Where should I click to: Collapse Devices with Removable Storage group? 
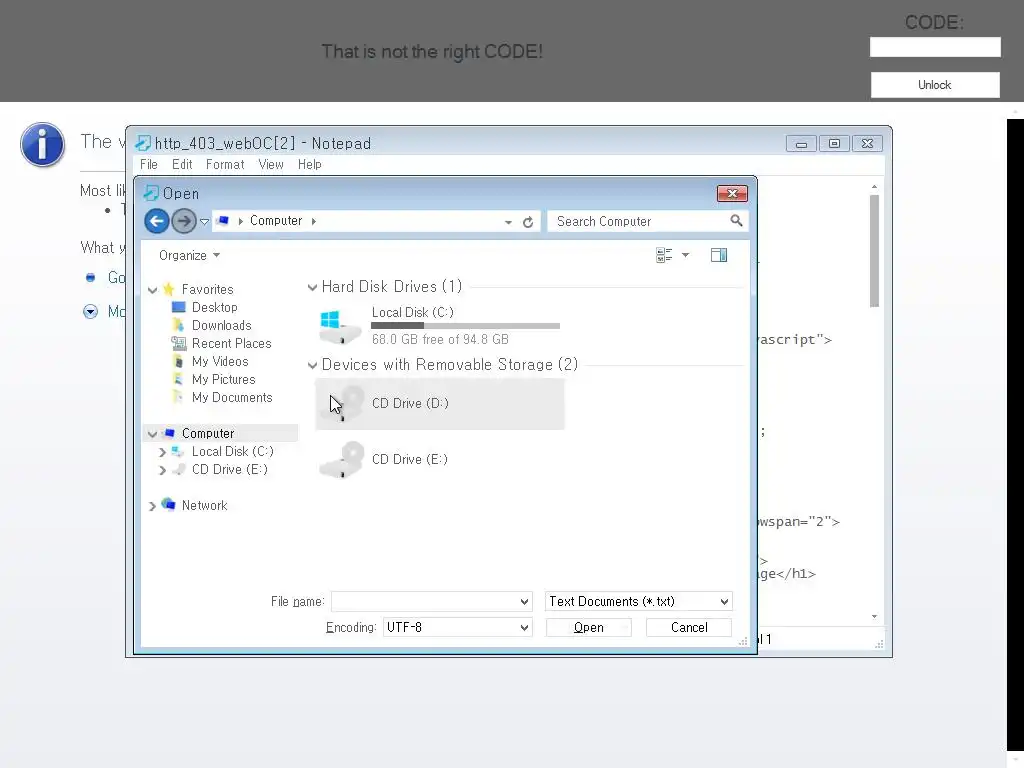312,365
